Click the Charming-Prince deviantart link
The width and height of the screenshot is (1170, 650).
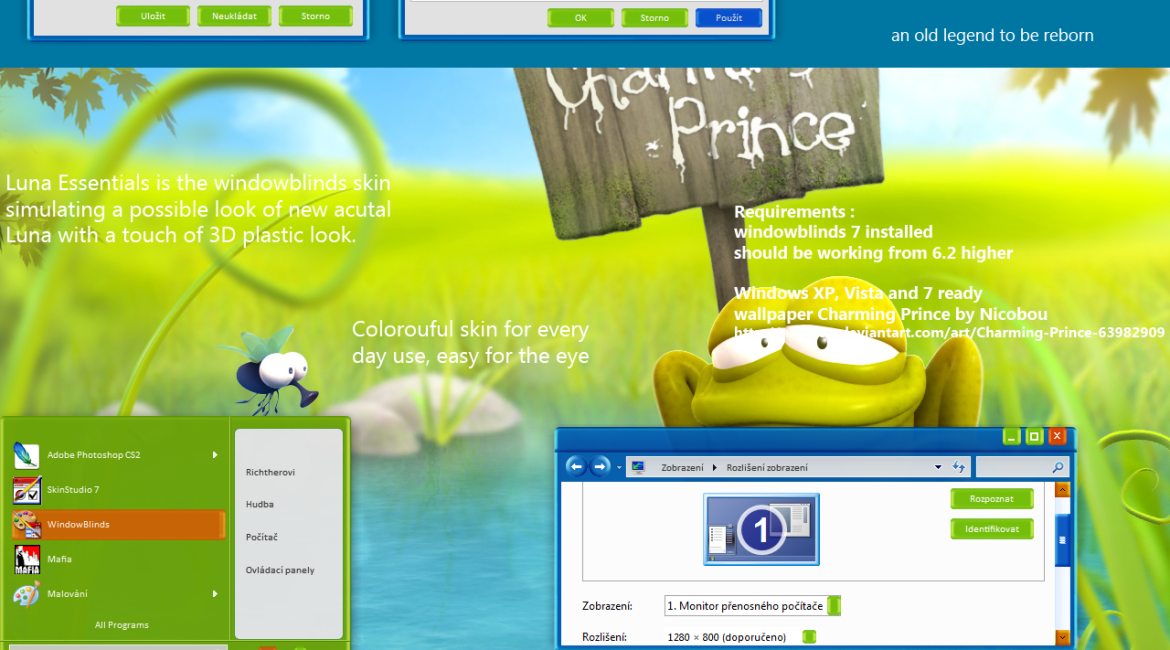948,333
